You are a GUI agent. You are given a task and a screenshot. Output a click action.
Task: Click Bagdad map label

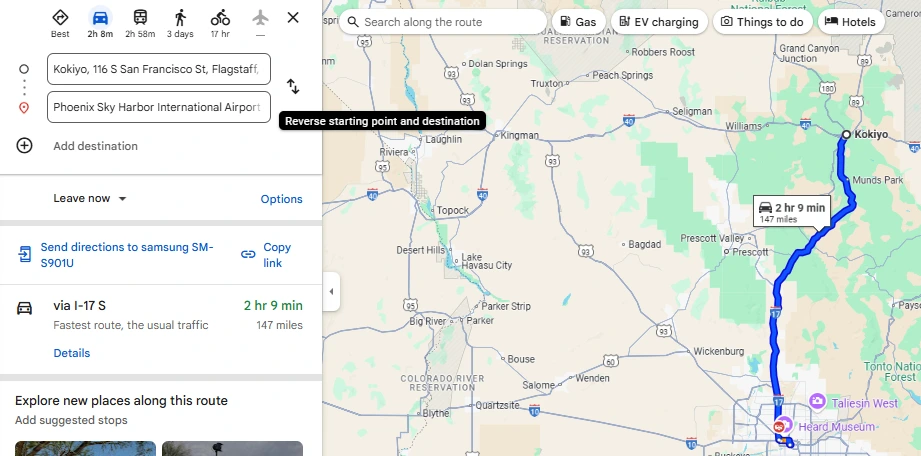click(x=645, y=244)
